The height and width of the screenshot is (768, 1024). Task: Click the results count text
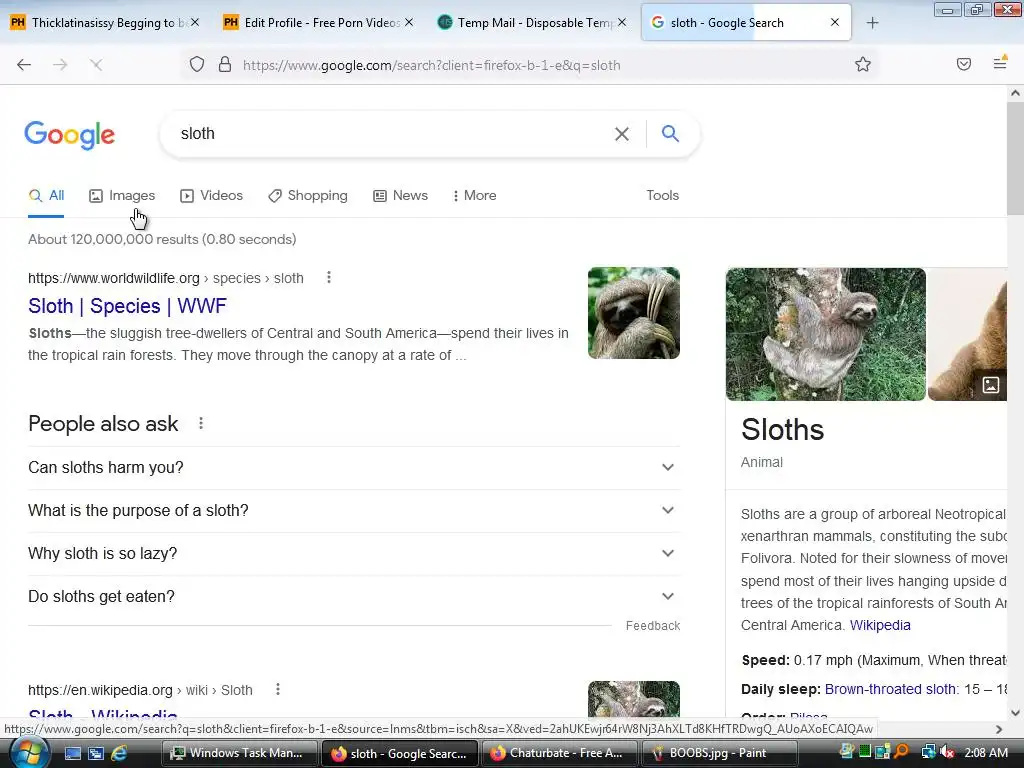[162, 240]
